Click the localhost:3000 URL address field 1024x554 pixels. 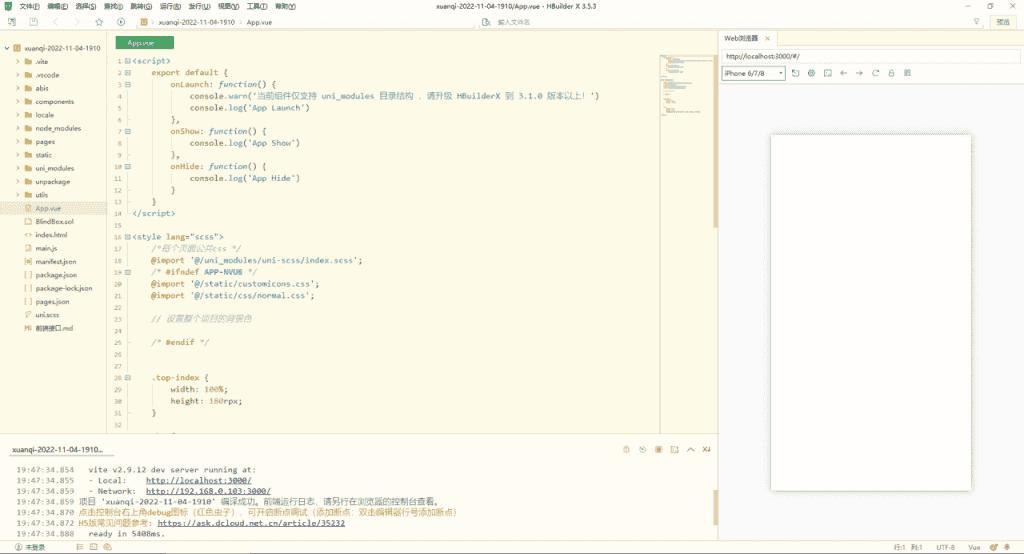click(871, 56)
